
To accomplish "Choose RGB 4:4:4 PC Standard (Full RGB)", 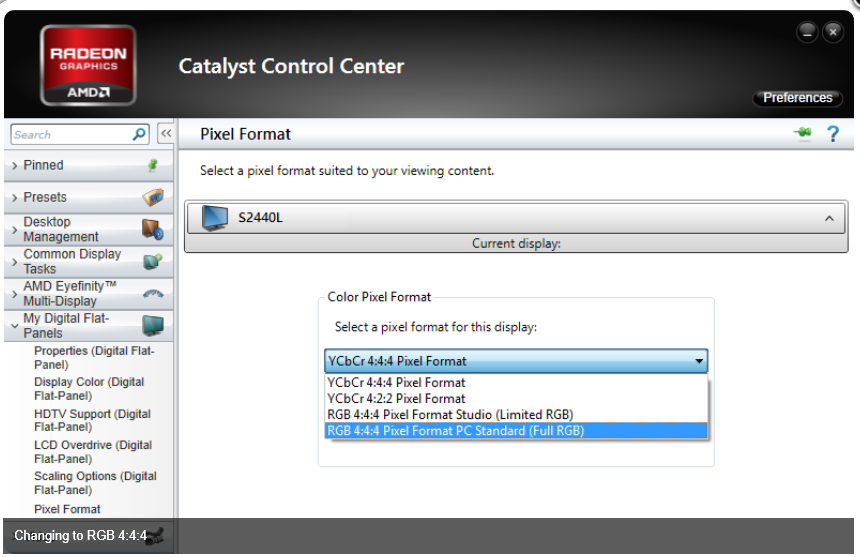I will [455, 431].
